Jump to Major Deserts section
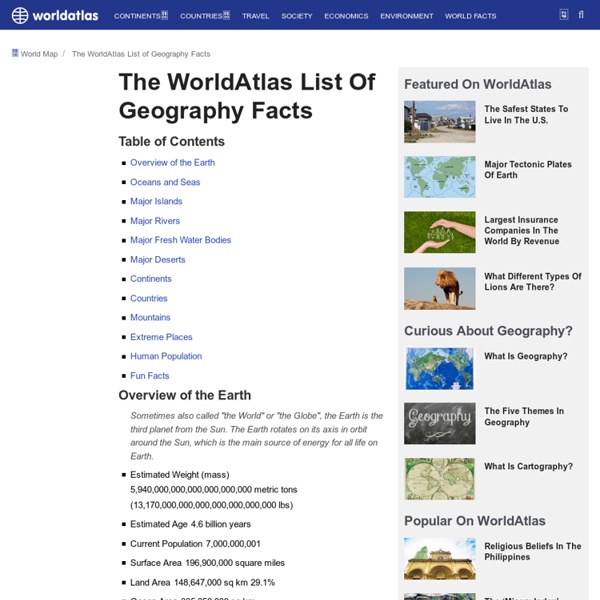The width and height of the screenshot is (600, 600). click(x=158, y=259)
